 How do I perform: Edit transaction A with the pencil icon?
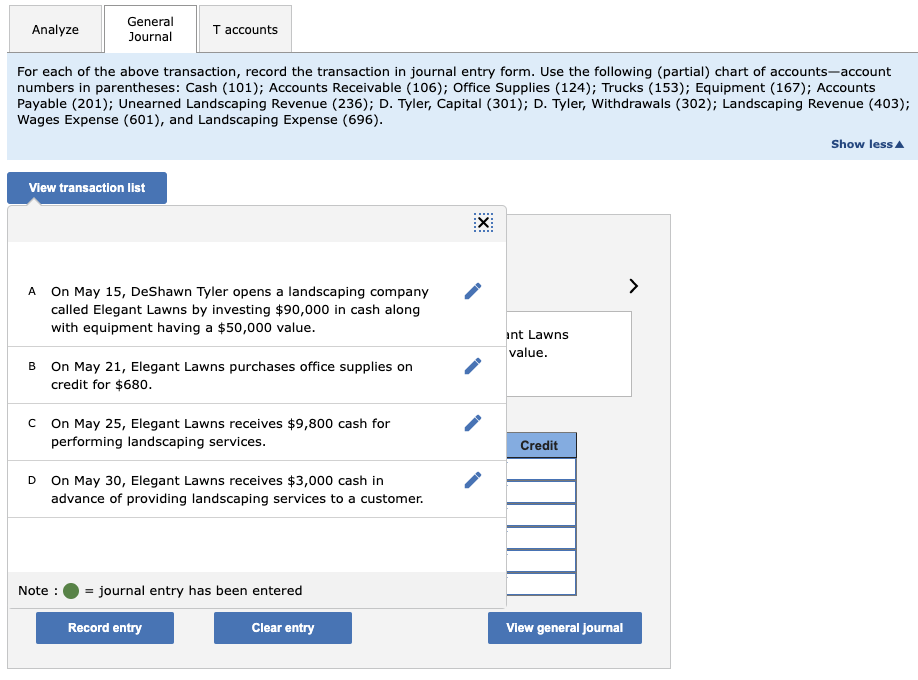[471, 290]
